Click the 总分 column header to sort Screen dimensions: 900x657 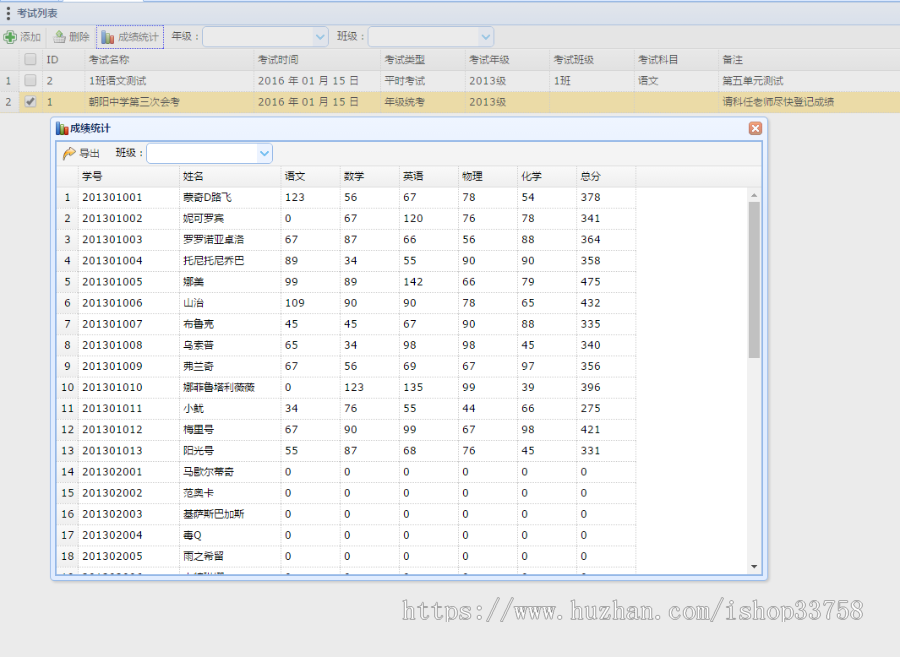click(589, 175)
